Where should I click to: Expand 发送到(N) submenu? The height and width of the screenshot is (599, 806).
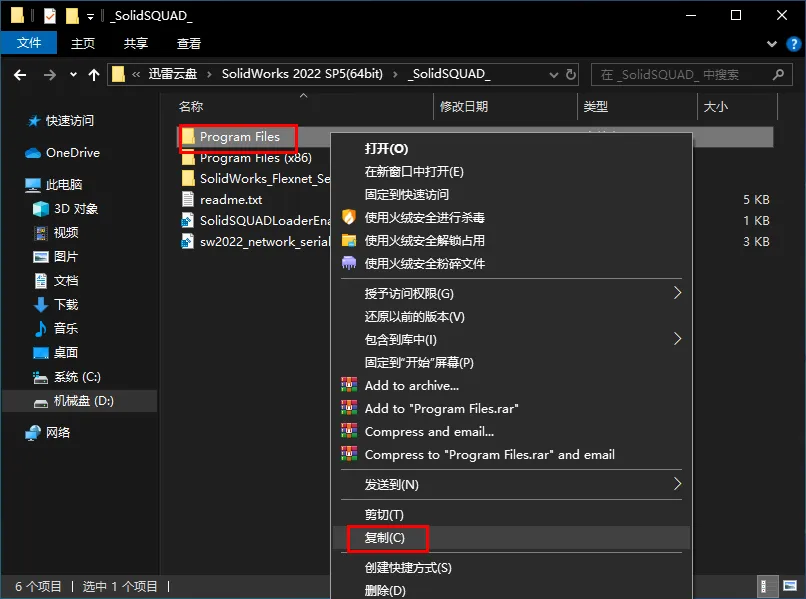point(512,485)
